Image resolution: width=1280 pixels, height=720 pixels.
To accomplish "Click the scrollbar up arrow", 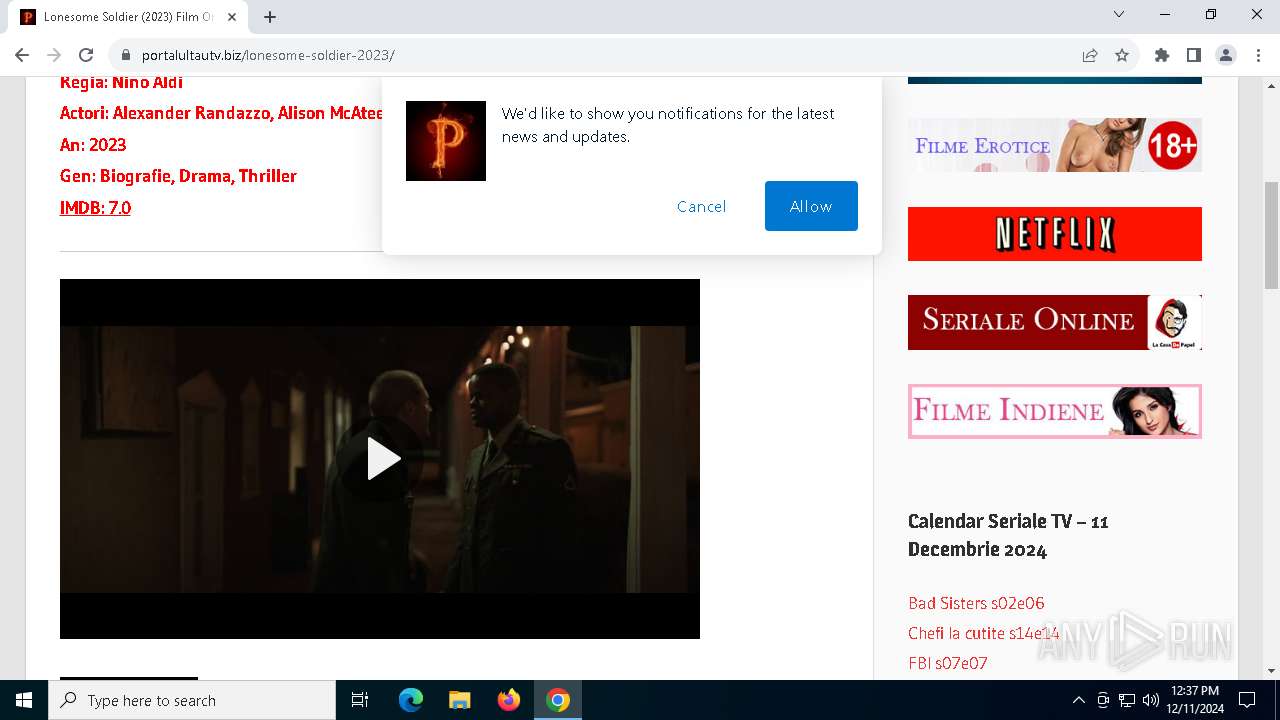I will [1271, 85].
